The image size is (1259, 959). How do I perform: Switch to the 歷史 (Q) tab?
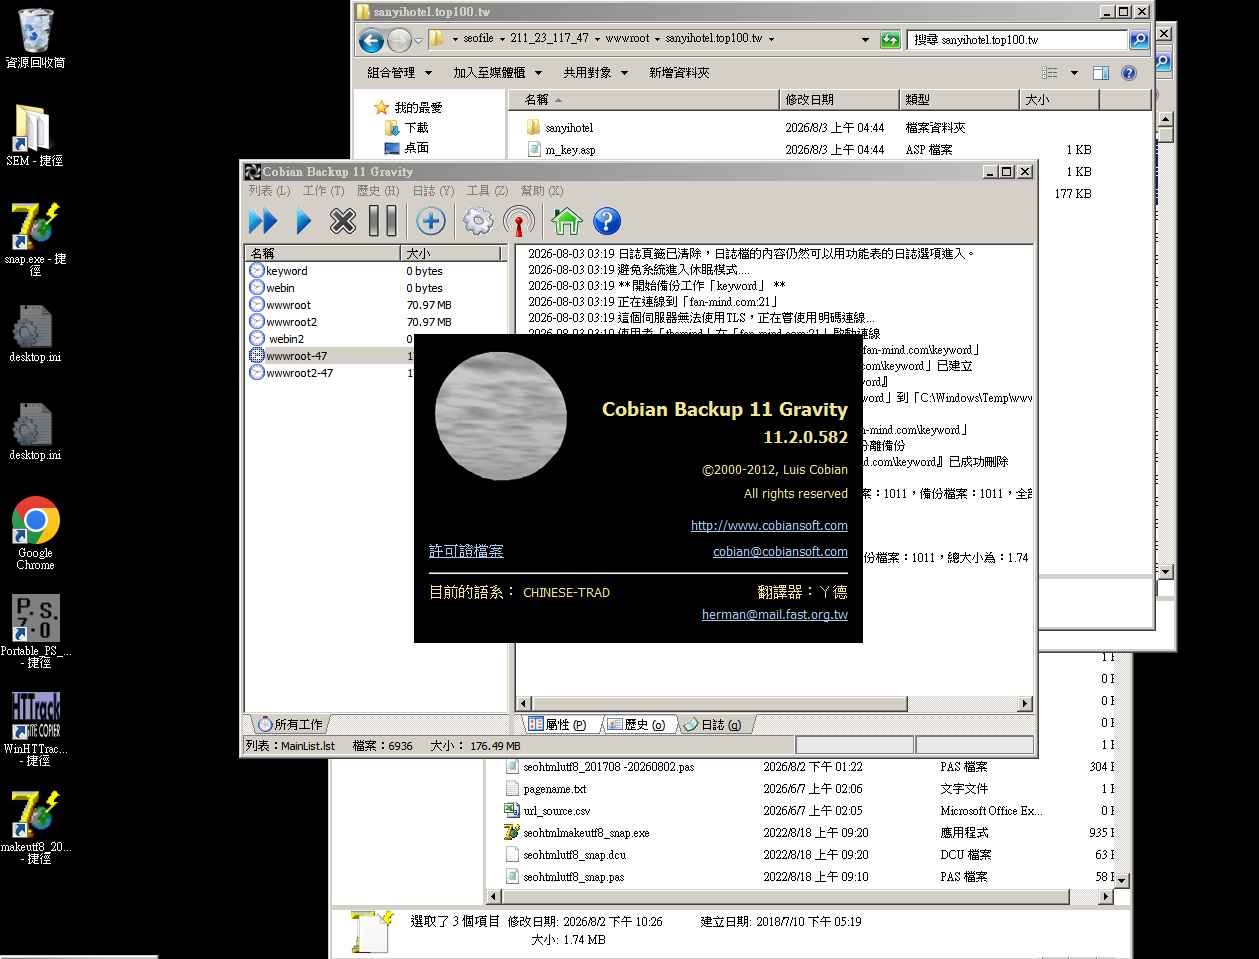click(637, 724)
